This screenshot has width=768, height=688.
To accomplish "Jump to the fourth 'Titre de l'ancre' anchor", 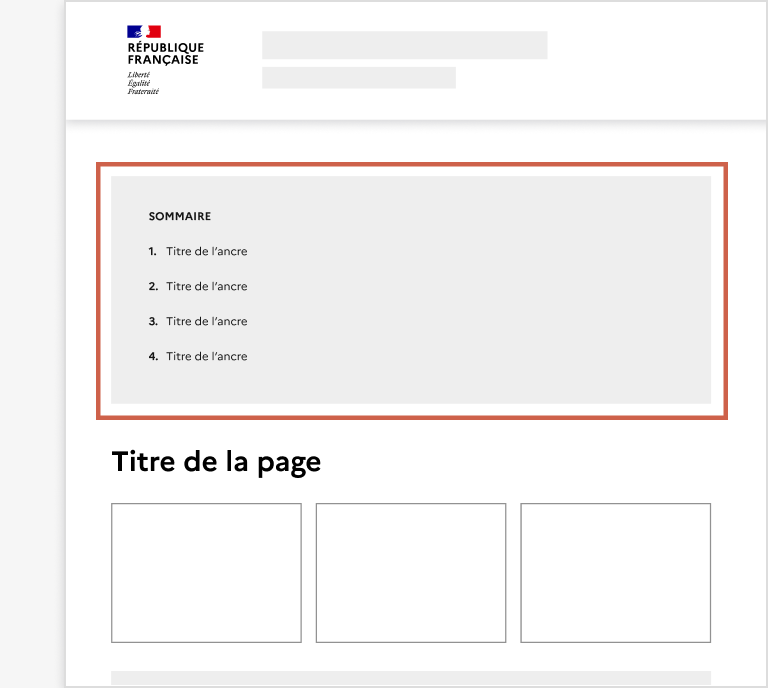I will (206, 356).
